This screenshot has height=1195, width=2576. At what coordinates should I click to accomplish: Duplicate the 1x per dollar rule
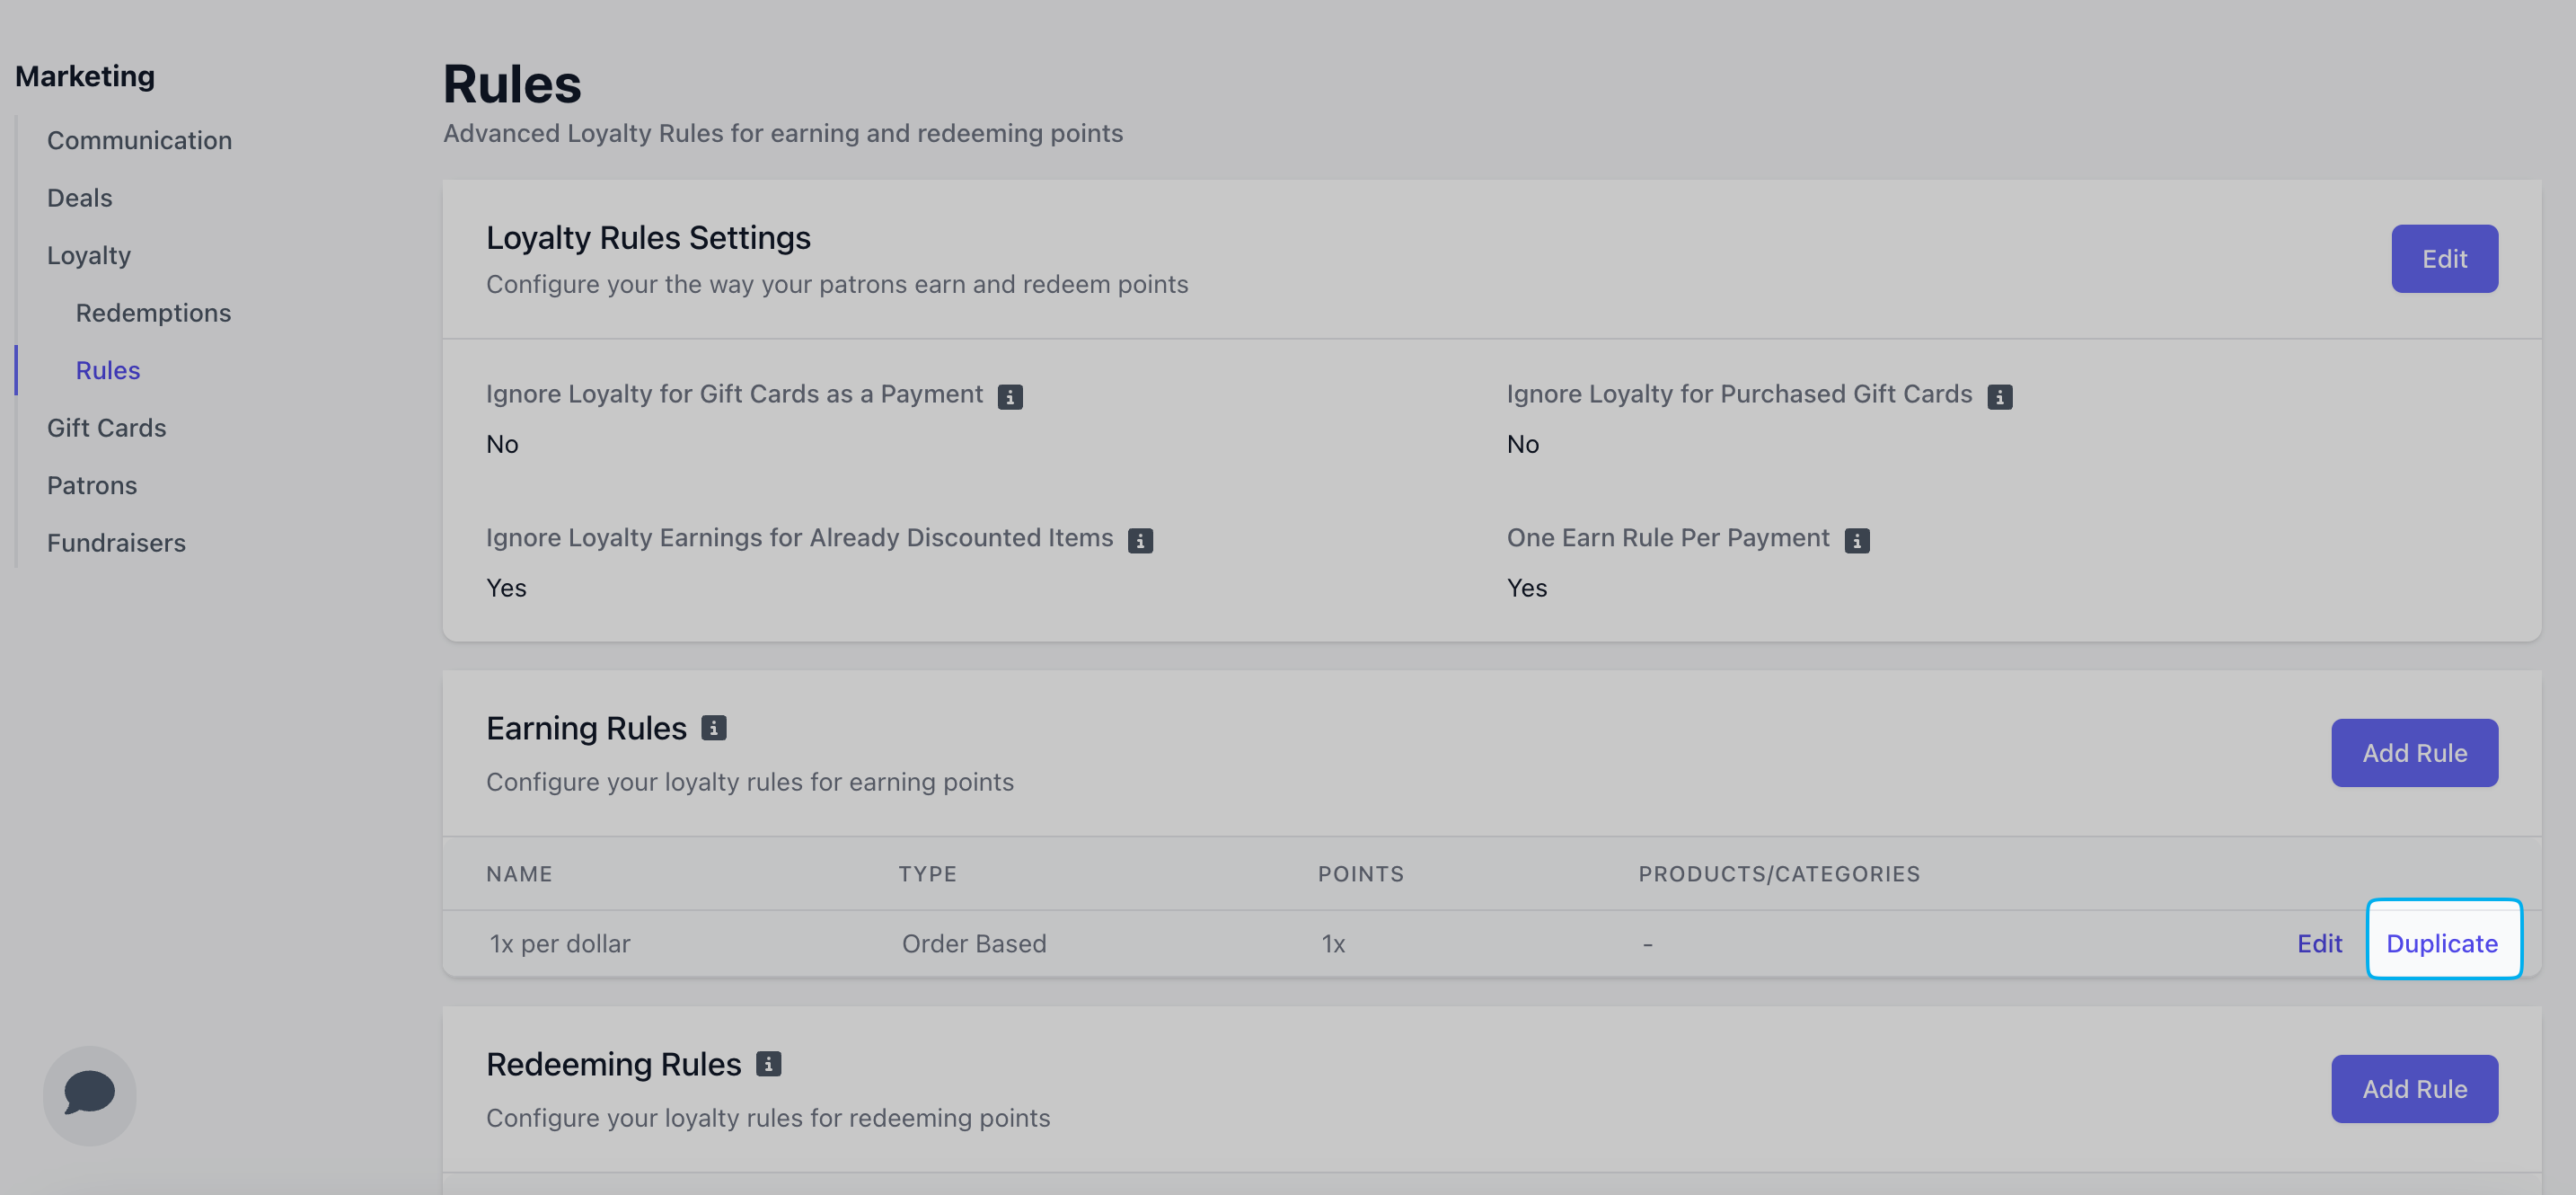click(2441, 943)
